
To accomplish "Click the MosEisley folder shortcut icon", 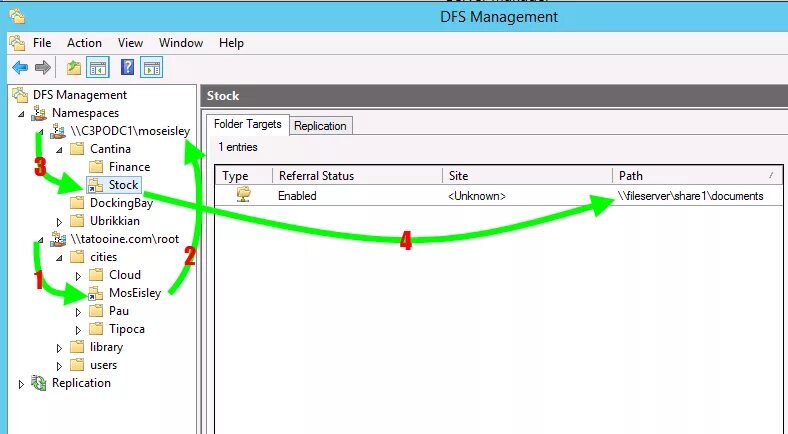I will (95, 293).
